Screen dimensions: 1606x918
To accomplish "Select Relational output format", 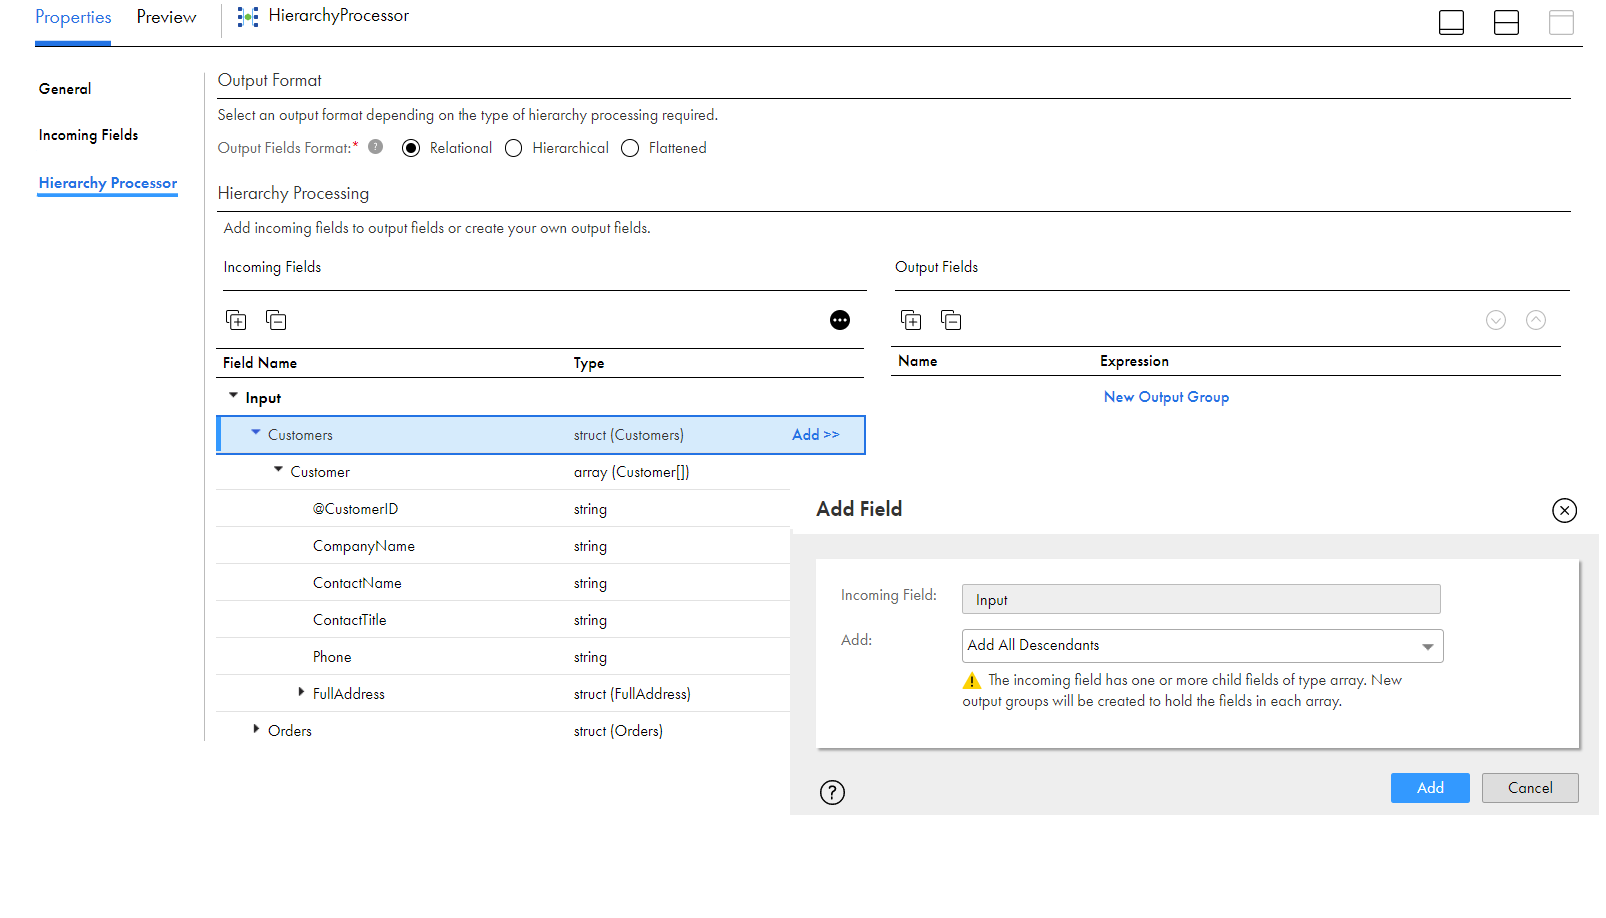I will [411, 149].
